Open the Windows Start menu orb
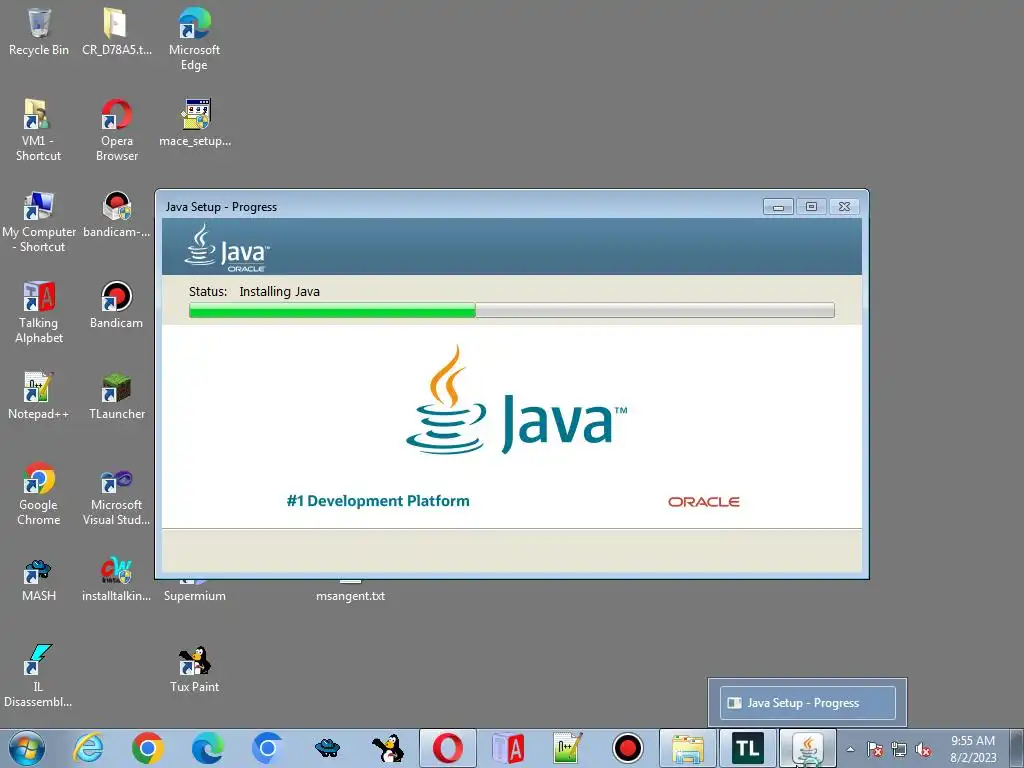Image resolution: width=1024 pixels, height=768 pixels. [27, 748]
